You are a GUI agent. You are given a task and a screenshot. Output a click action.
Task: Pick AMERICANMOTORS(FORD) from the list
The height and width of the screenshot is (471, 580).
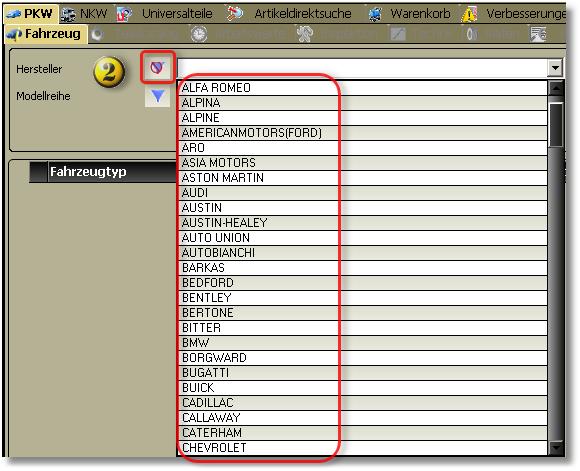click(362, 133)
